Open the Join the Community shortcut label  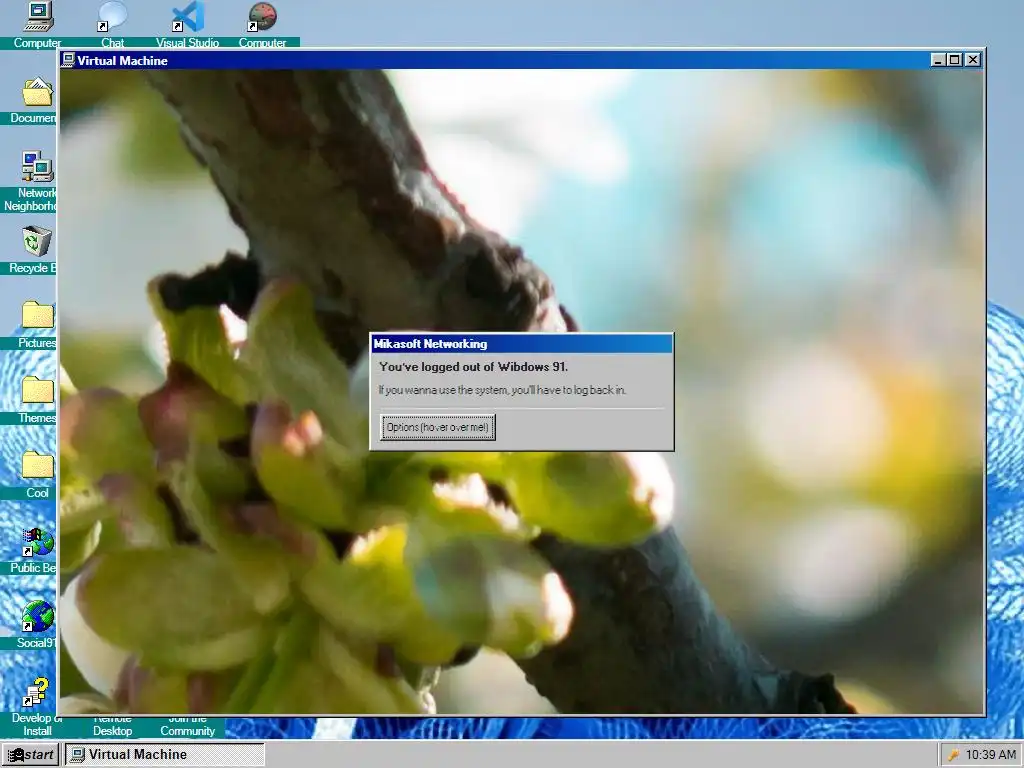[x=187, y=725]
